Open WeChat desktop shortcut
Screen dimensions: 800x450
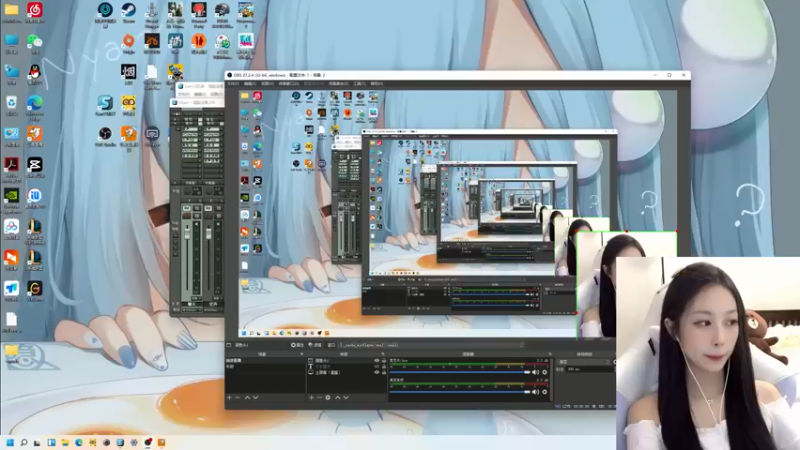[x=35, y=44]
